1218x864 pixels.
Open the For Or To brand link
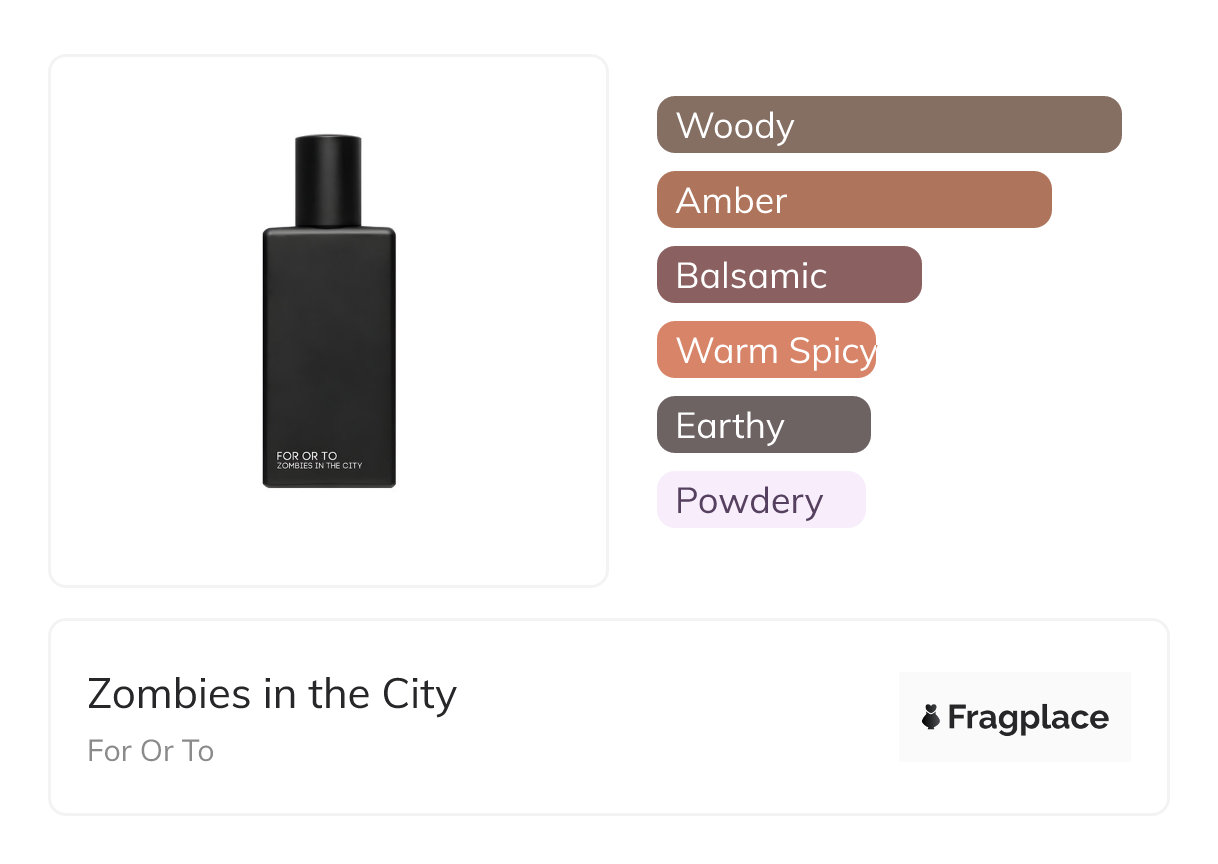point(151,751)
